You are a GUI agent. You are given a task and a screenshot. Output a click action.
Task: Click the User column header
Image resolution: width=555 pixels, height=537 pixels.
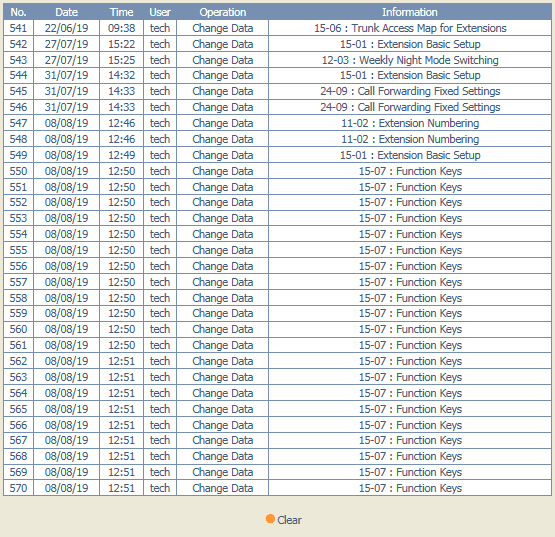tap(160, 12)
